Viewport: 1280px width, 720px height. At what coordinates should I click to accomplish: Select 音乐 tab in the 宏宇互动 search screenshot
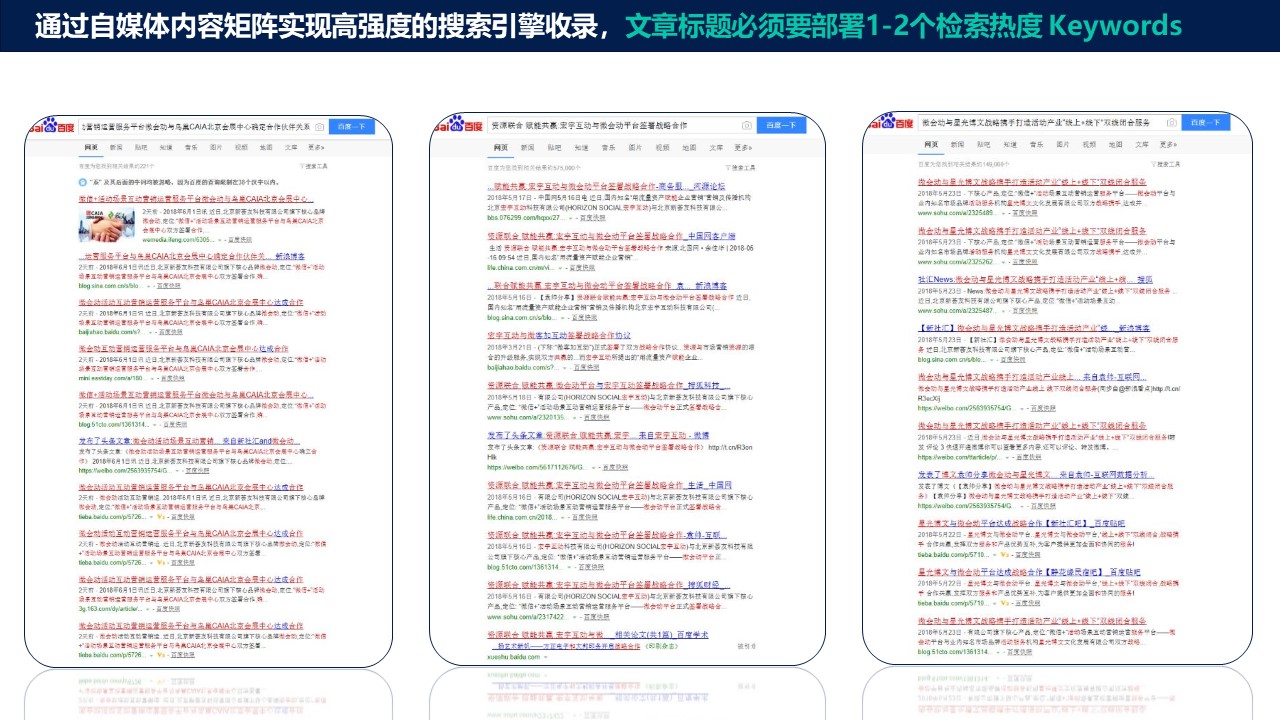(x=608, y=148)
